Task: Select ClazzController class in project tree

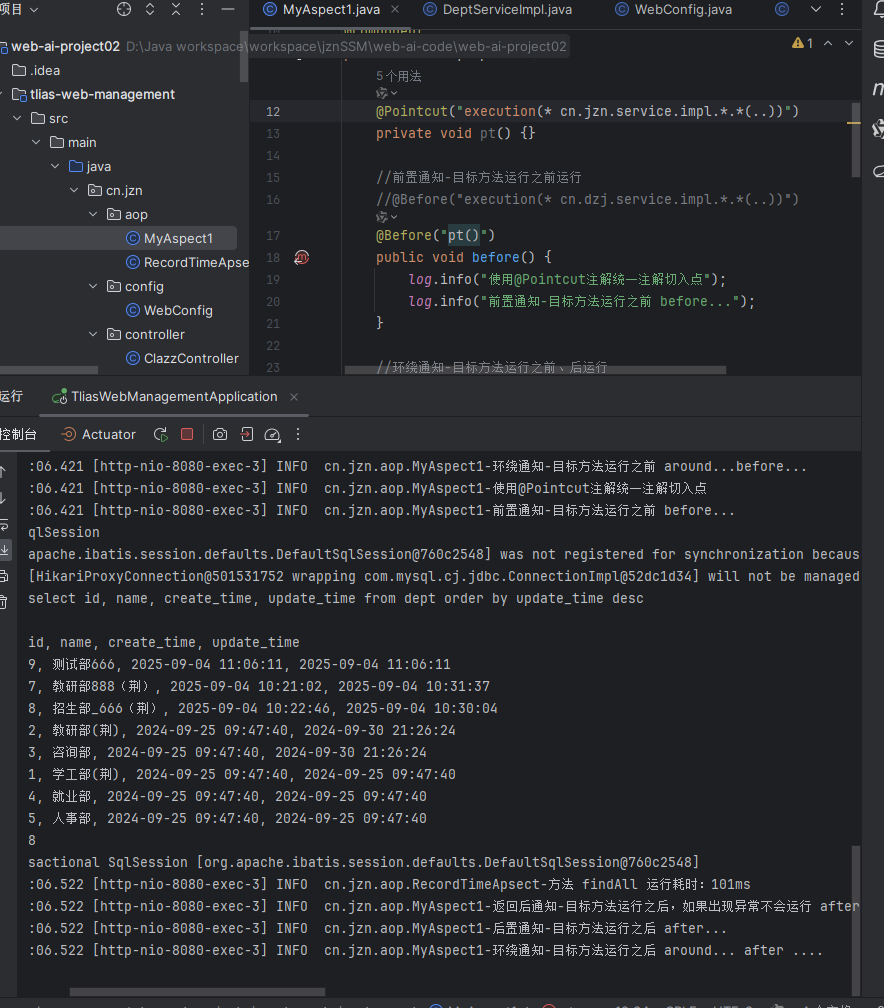Action: (x=183, y=359)
